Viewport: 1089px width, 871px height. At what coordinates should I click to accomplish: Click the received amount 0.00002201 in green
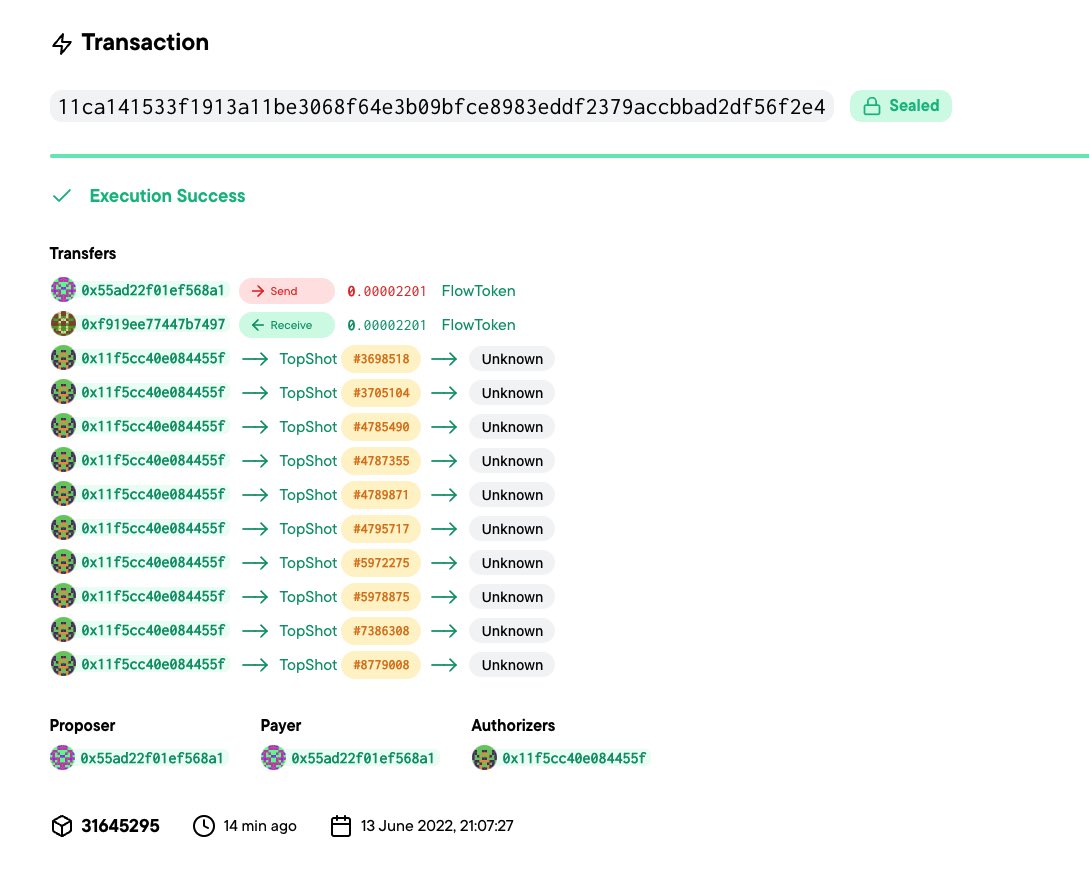pos(387,325)
